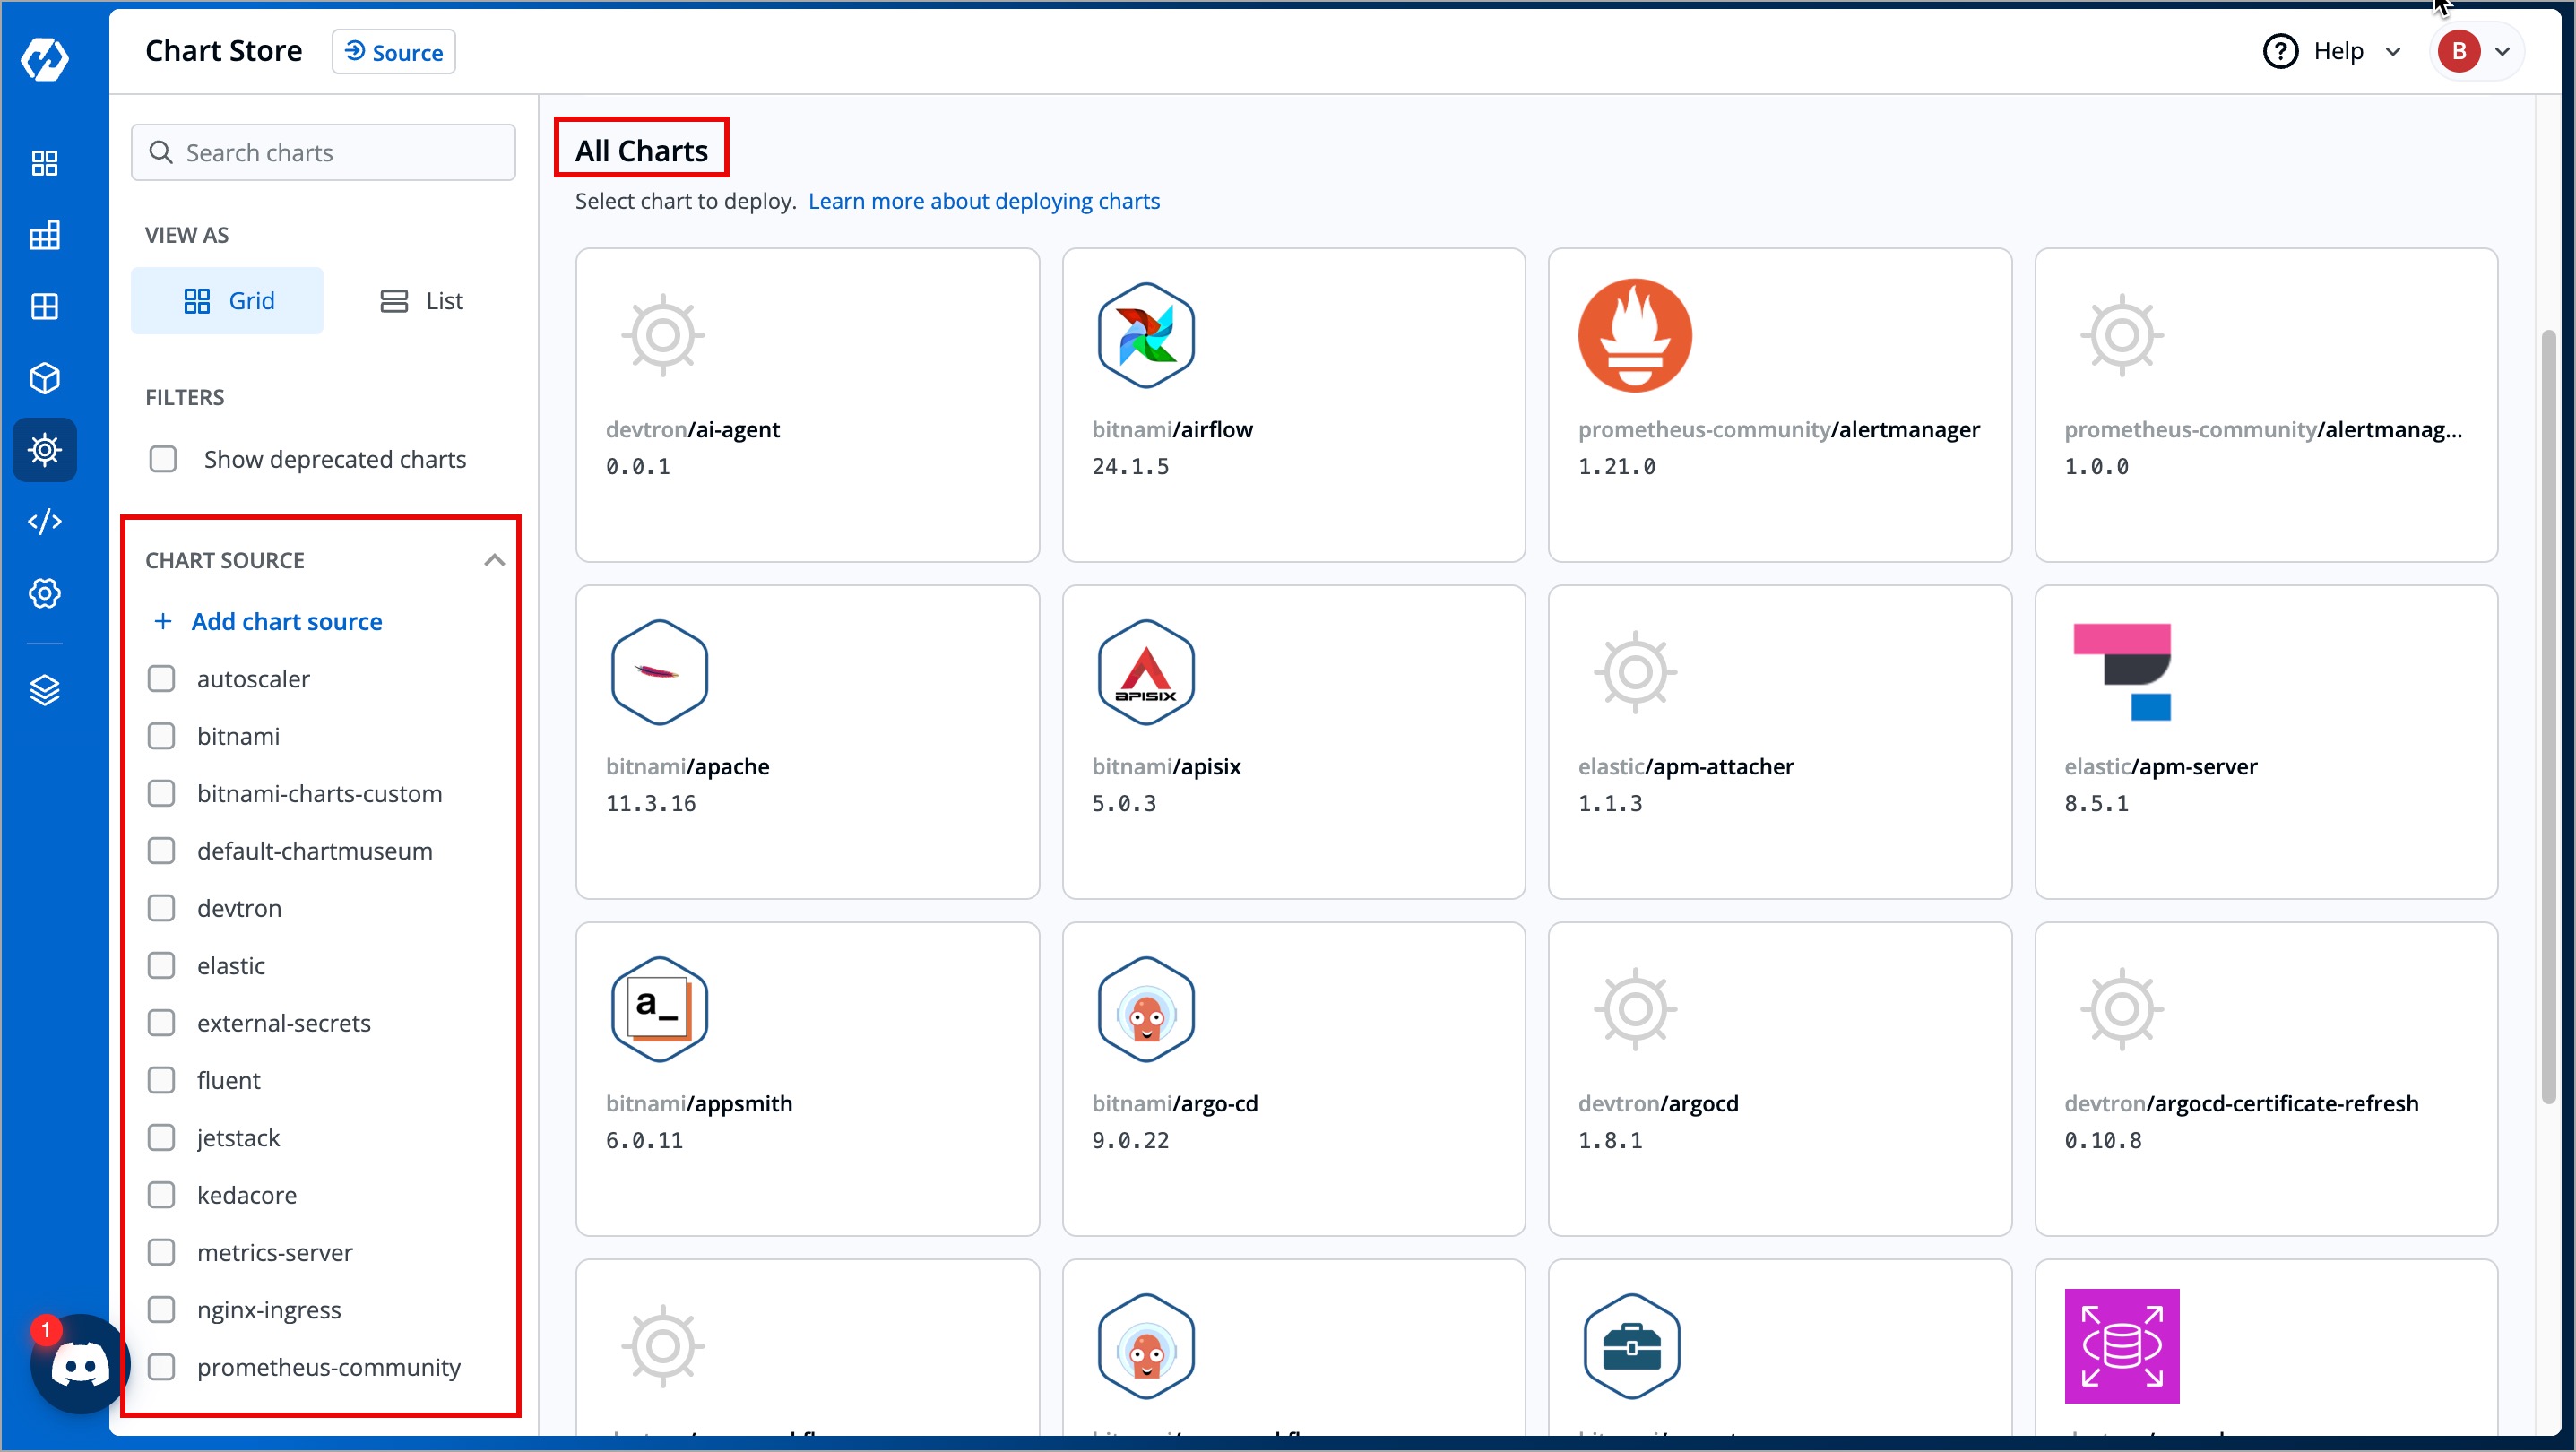This screenshot has height=1452, width=2576.
Task: Click the Source button beside Chart Store
Action: pos(394,52)
